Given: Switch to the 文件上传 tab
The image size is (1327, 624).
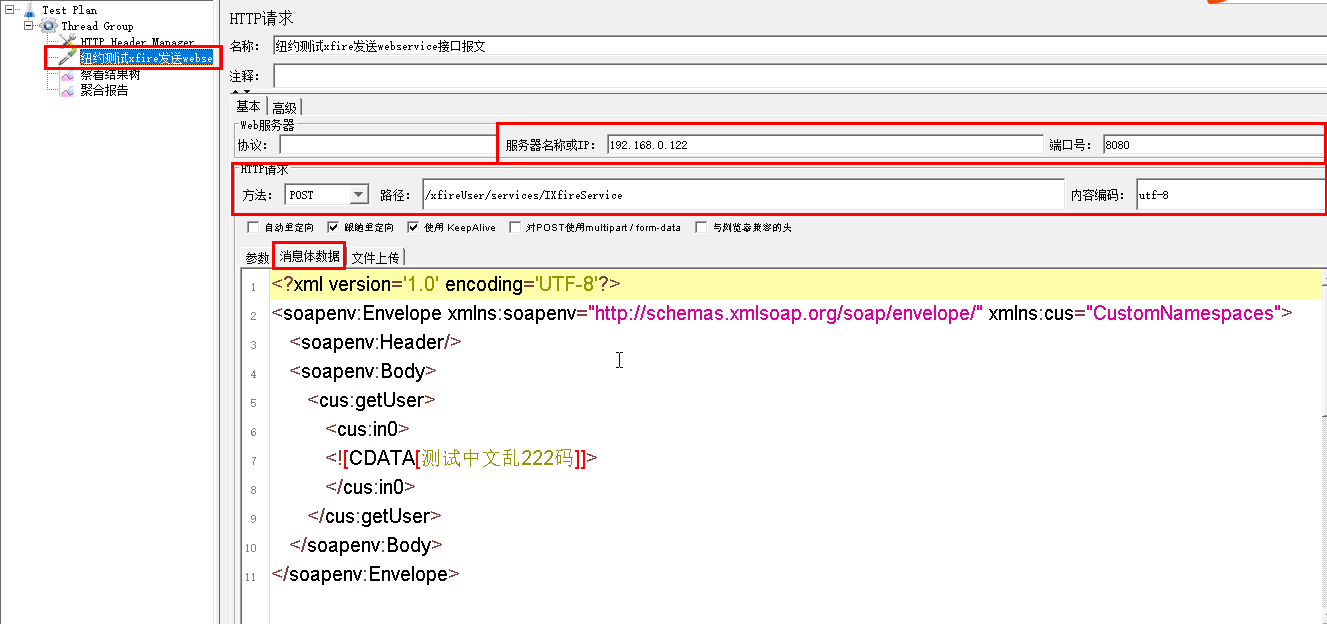Looking at the screenshot, I should 375,257.
